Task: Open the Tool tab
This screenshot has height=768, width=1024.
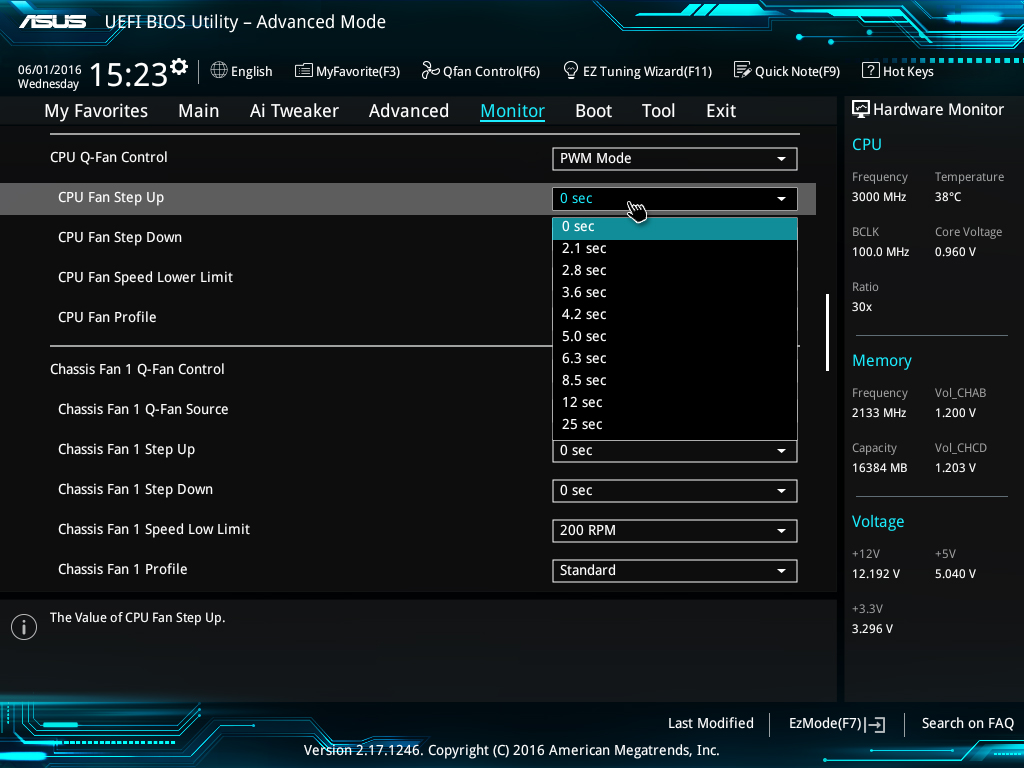Action: (x=658, y=111)
